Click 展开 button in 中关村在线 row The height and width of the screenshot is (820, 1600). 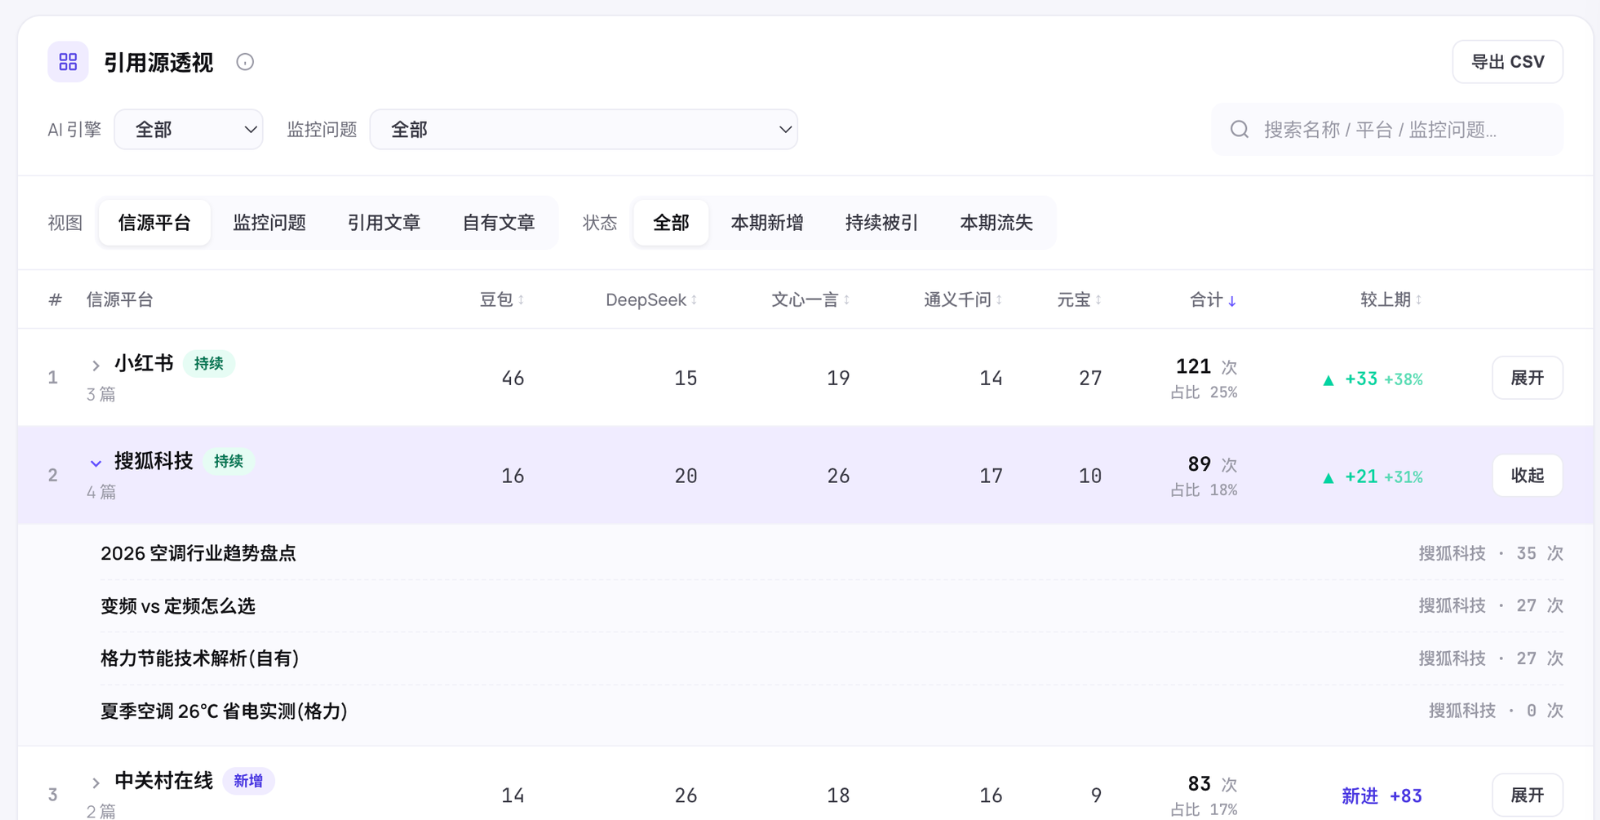(x=1527, y=795)
